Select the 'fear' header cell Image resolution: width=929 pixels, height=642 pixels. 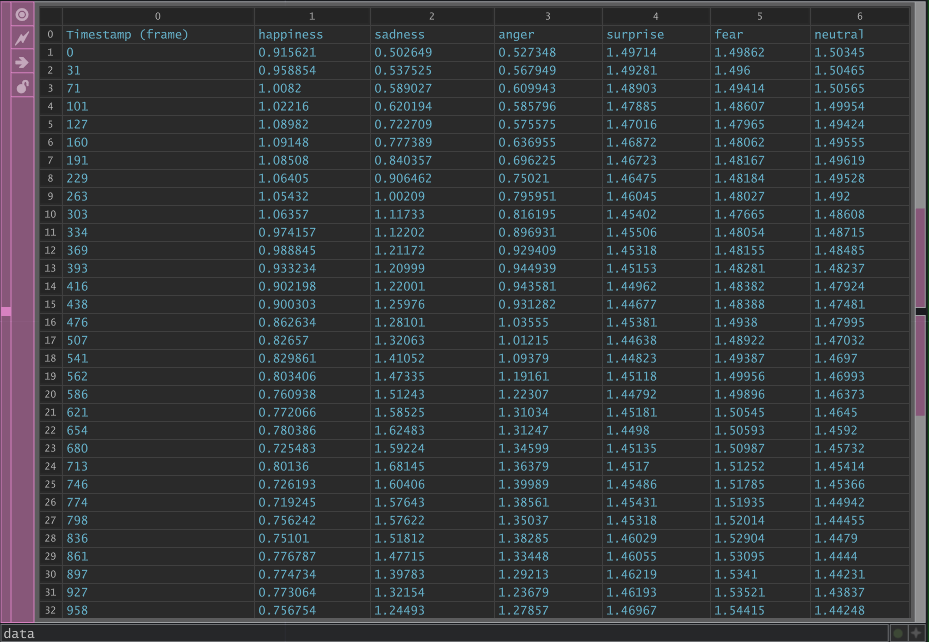pyautogui.click(x=760, y=34)
